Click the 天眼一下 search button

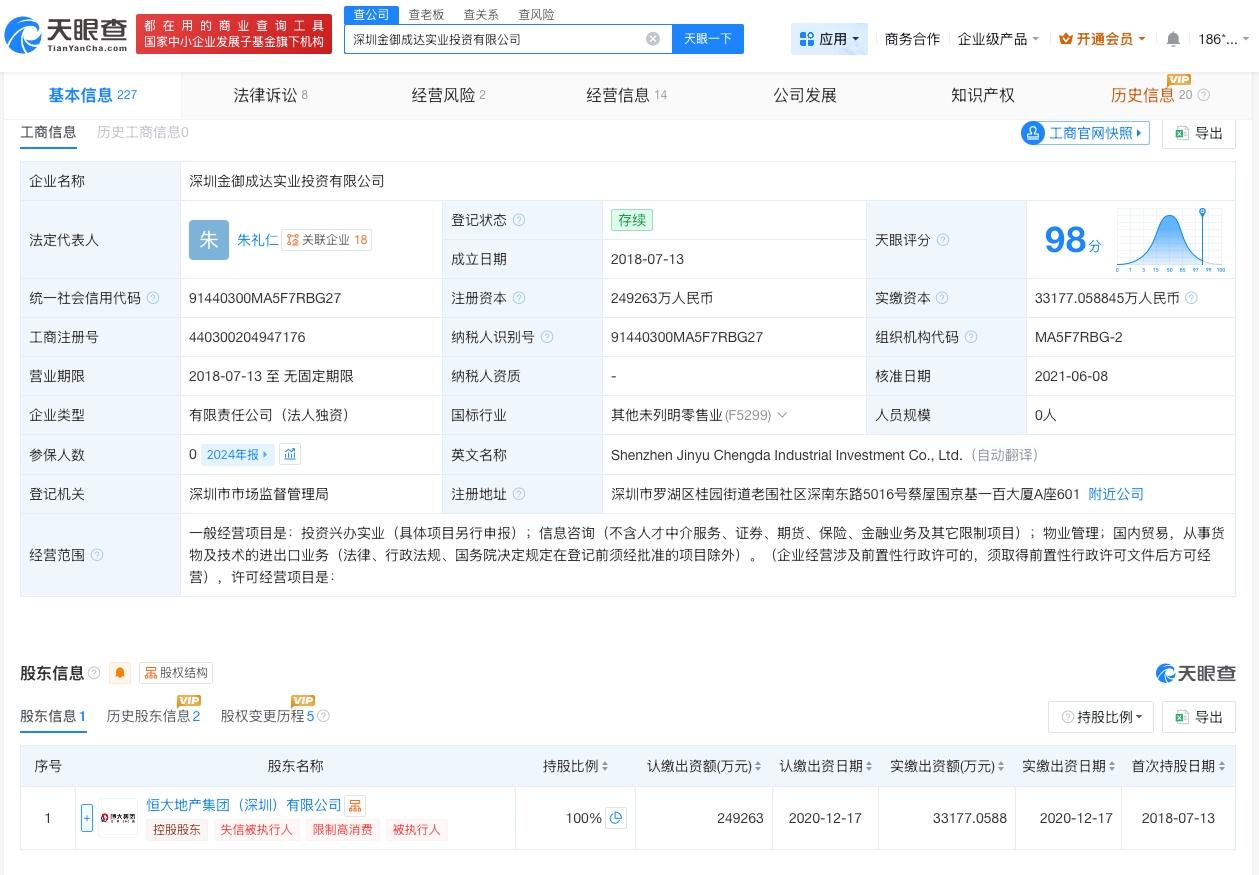707,39
